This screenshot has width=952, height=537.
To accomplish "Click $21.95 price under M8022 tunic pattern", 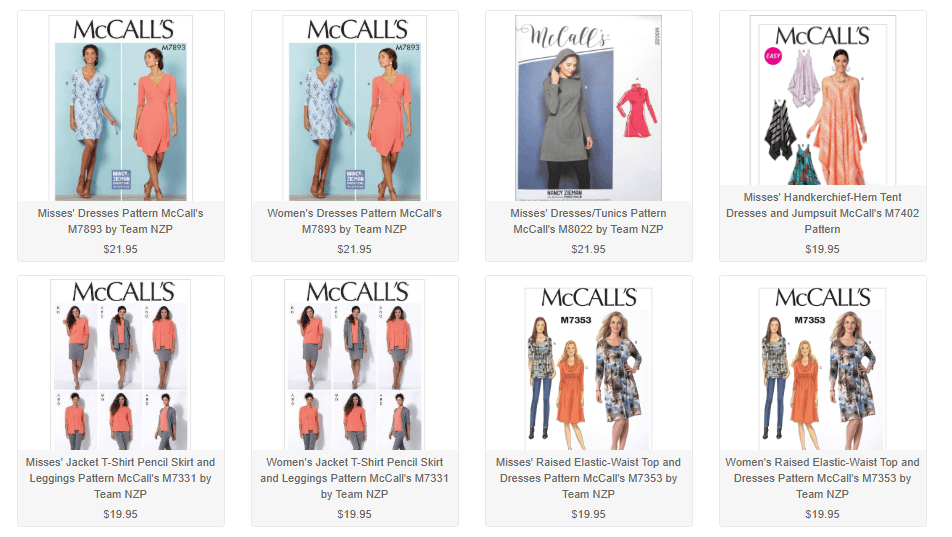I will 588,249.
